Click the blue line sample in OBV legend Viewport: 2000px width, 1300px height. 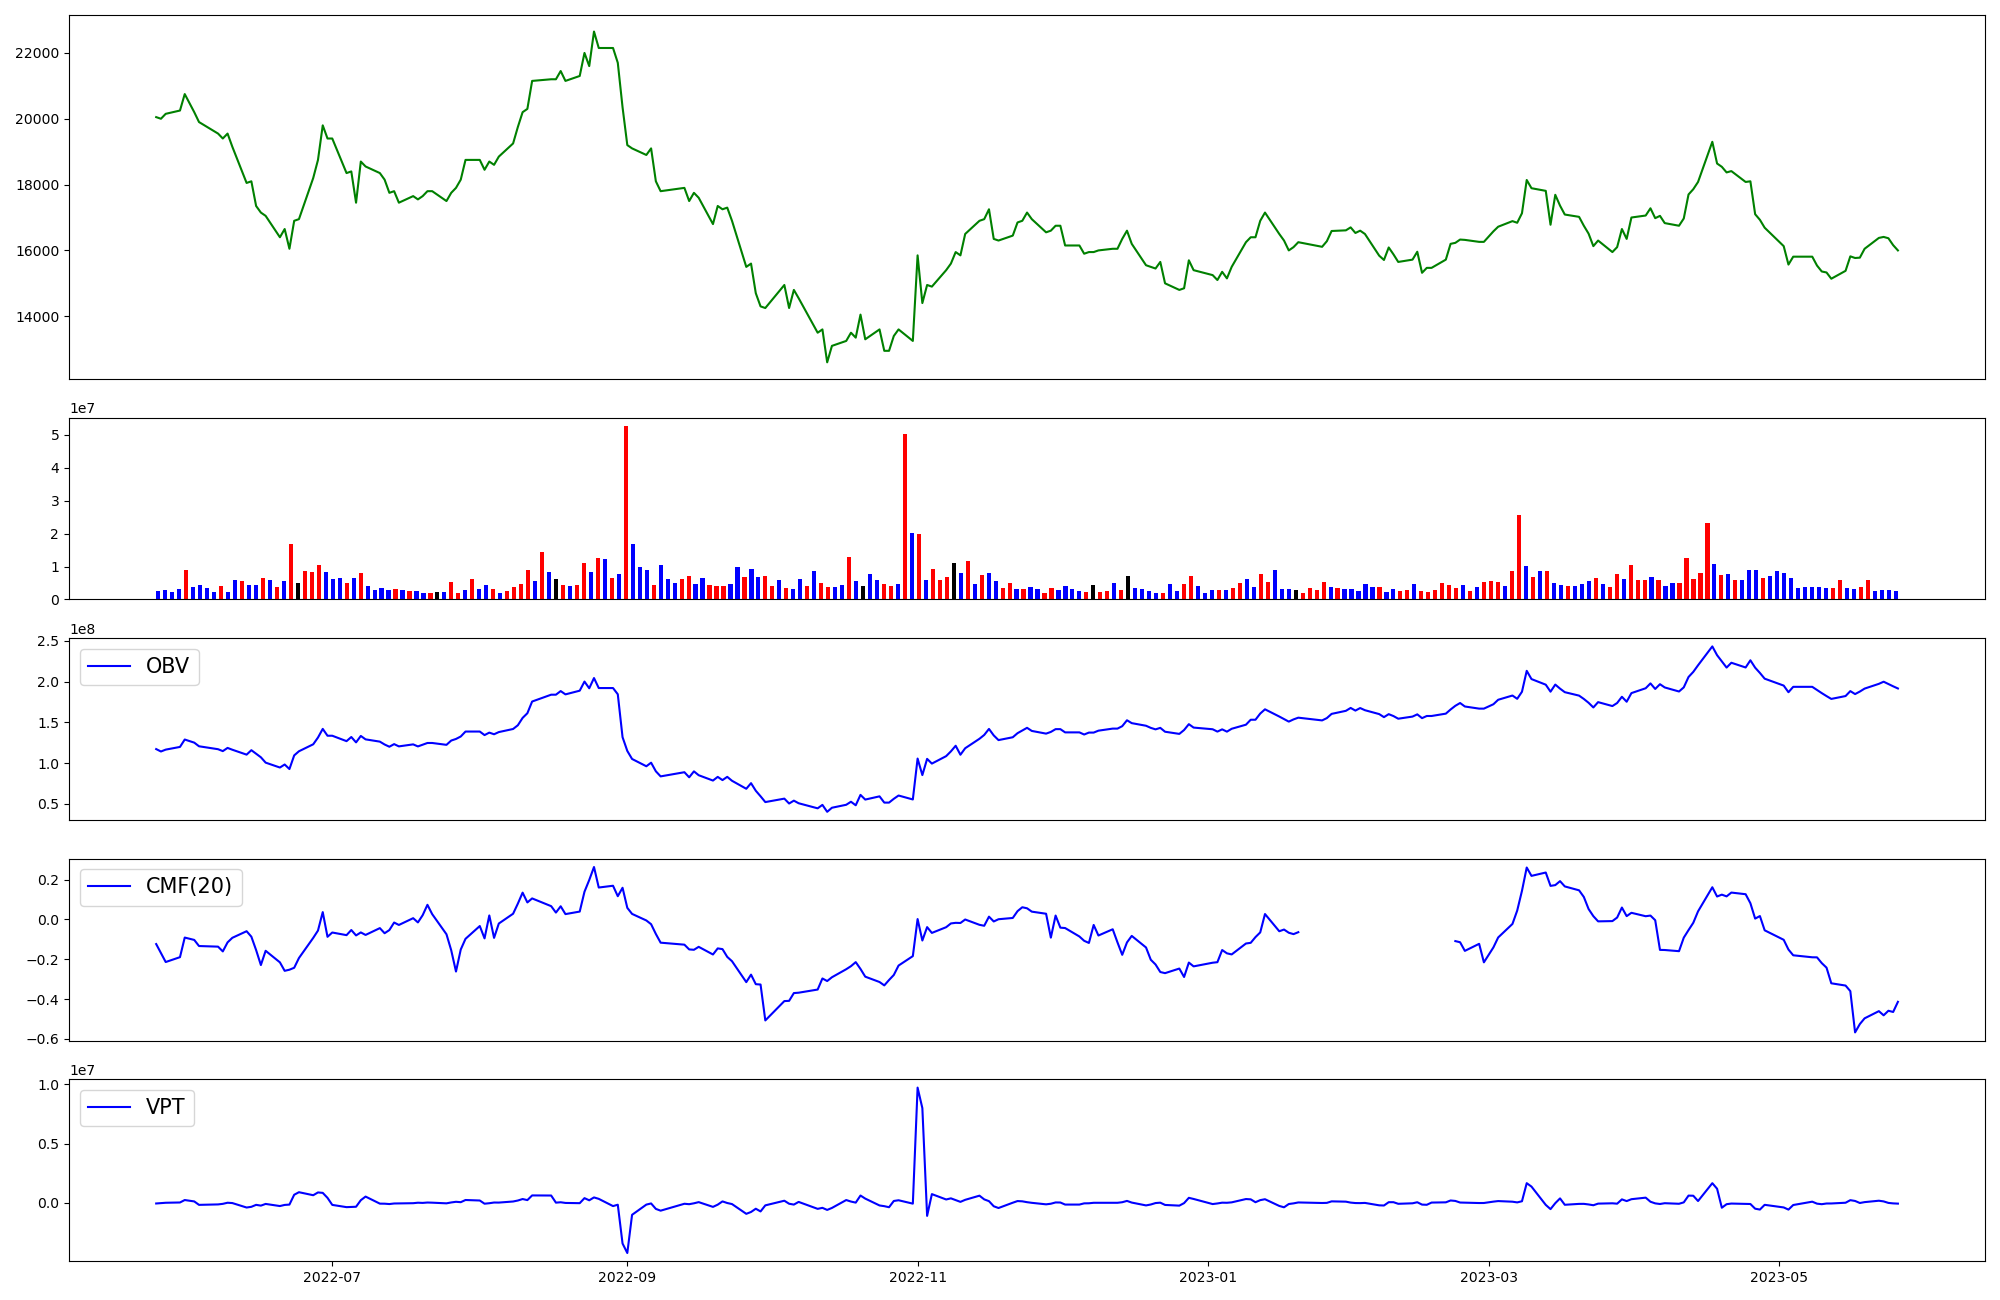[x=109, y=666]
